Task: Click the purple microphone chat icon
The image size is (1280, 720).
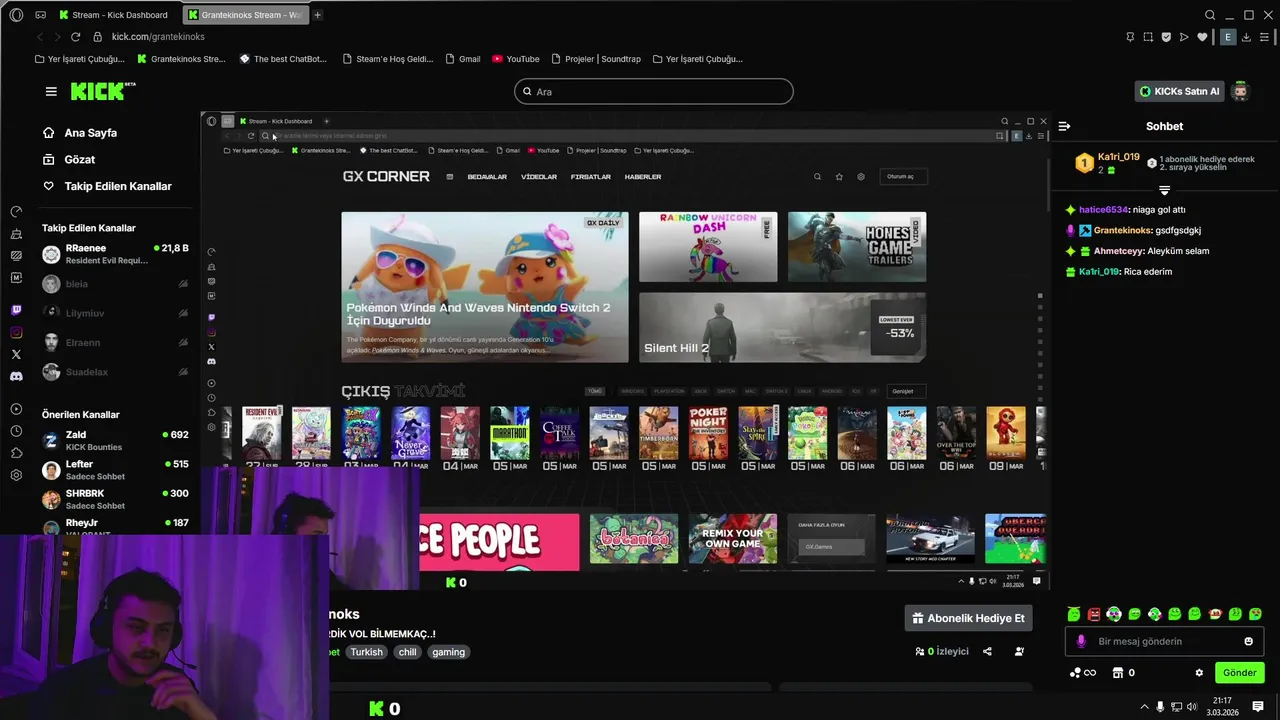Action: point(1080,642)
